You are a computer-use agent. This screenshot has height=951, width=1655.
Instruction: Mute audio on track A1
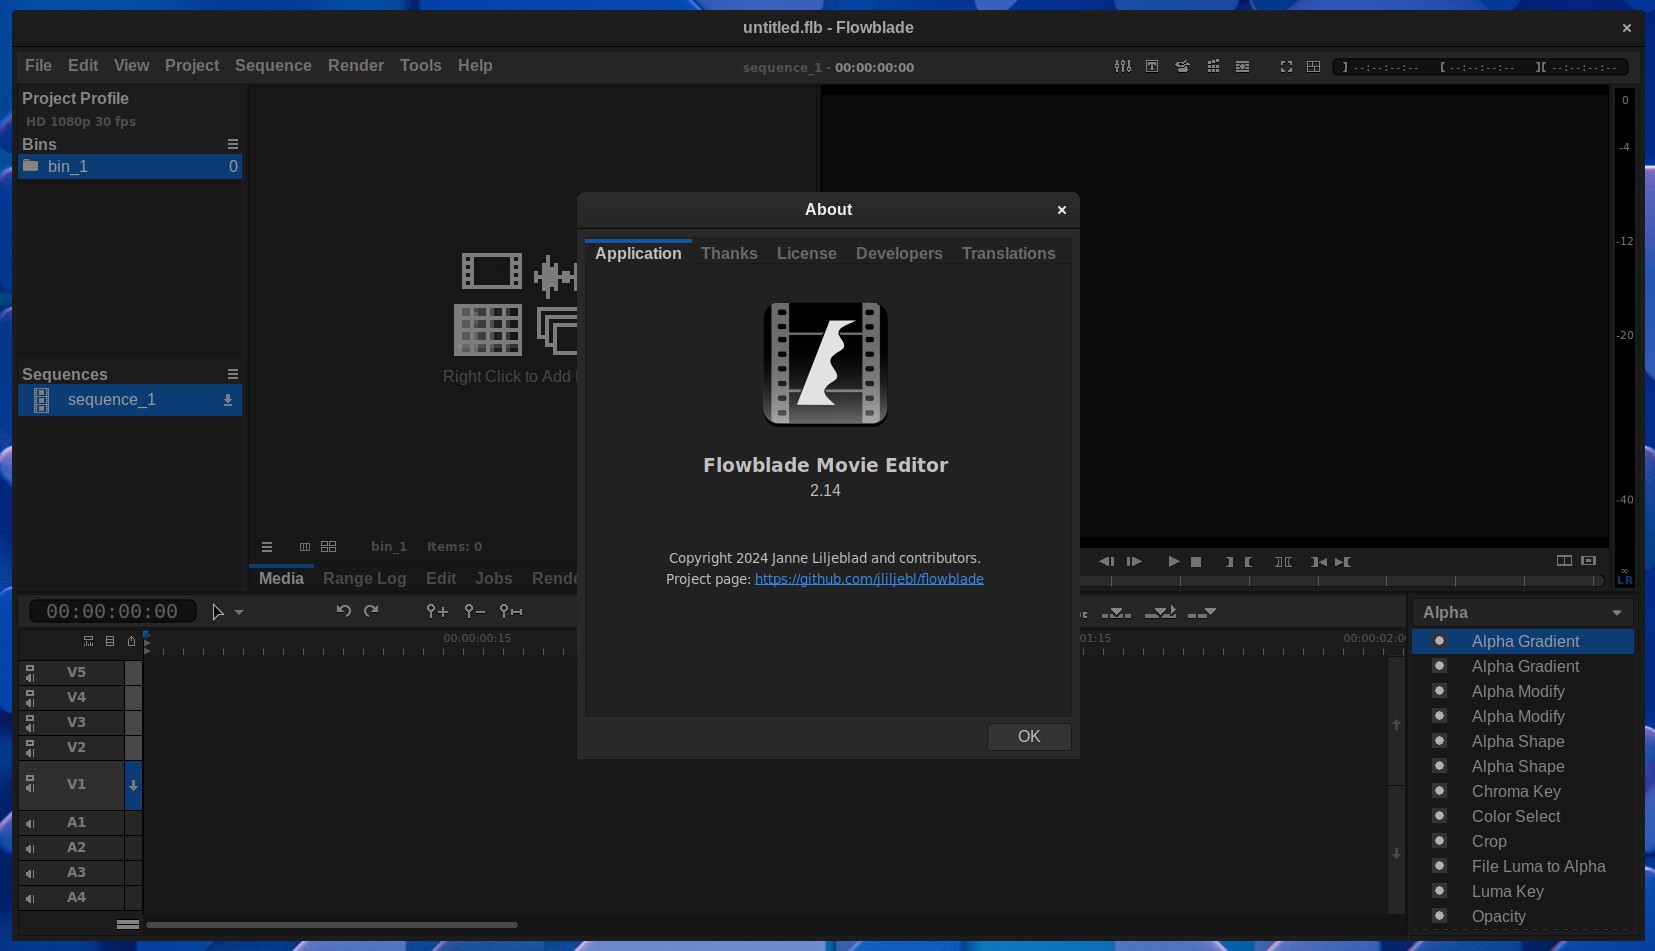click(x=30, y=823)
